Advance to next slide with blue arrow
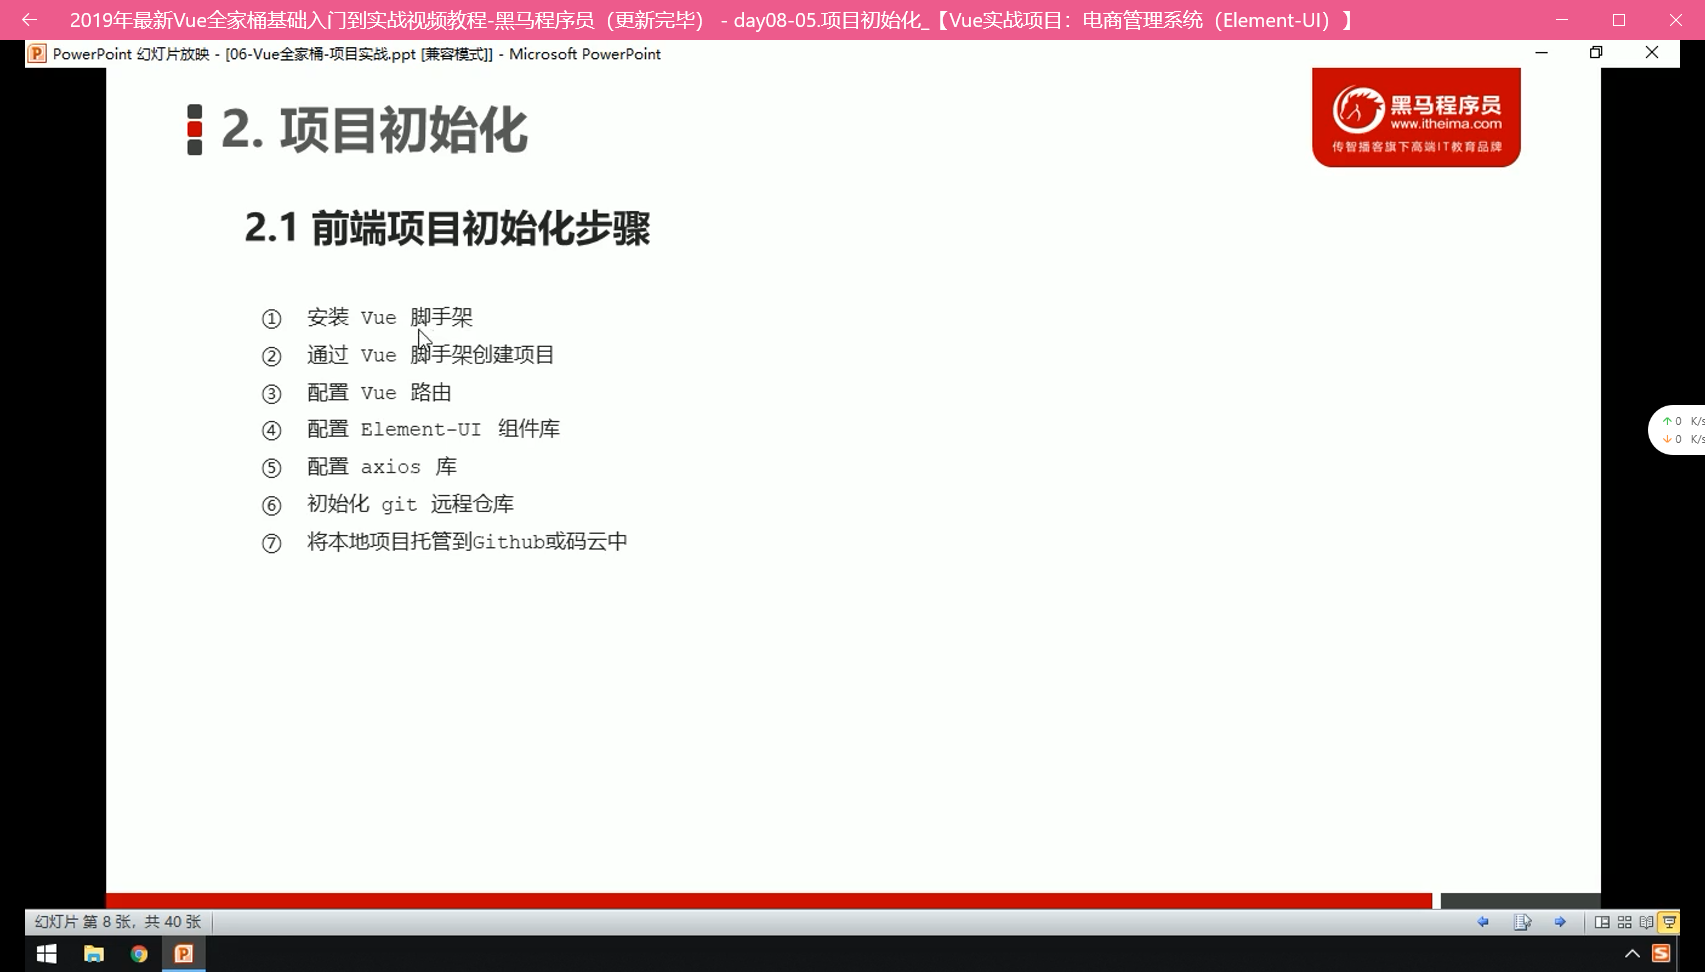 click(1560, 922)
